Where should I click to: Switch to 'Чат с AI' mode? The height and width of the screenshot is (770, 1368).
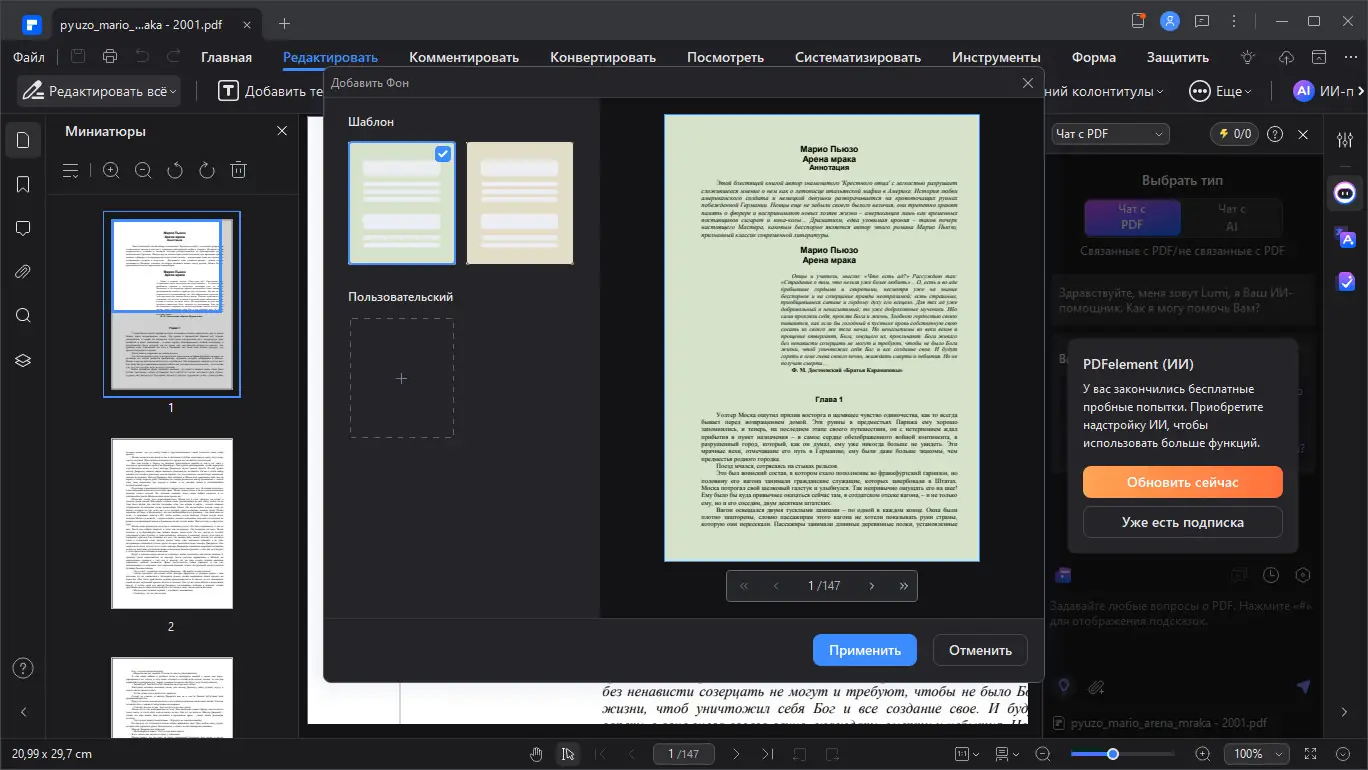coord(1231,217)
